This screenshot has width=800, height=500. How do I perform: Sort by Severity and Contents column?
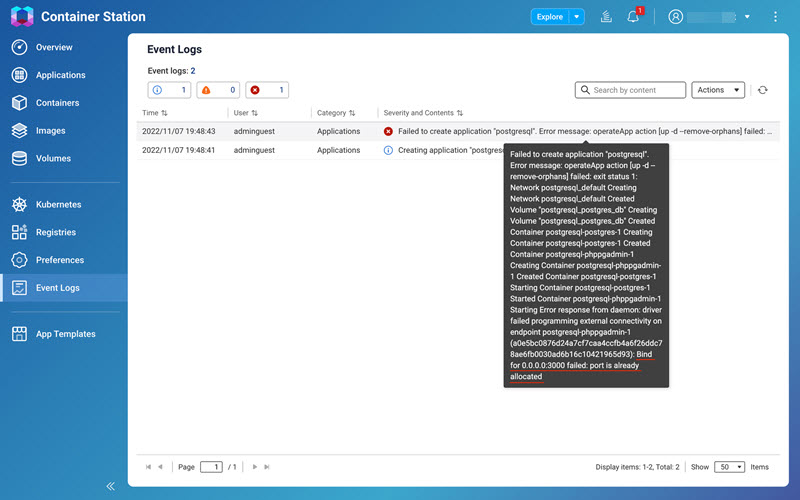[423, 113]
